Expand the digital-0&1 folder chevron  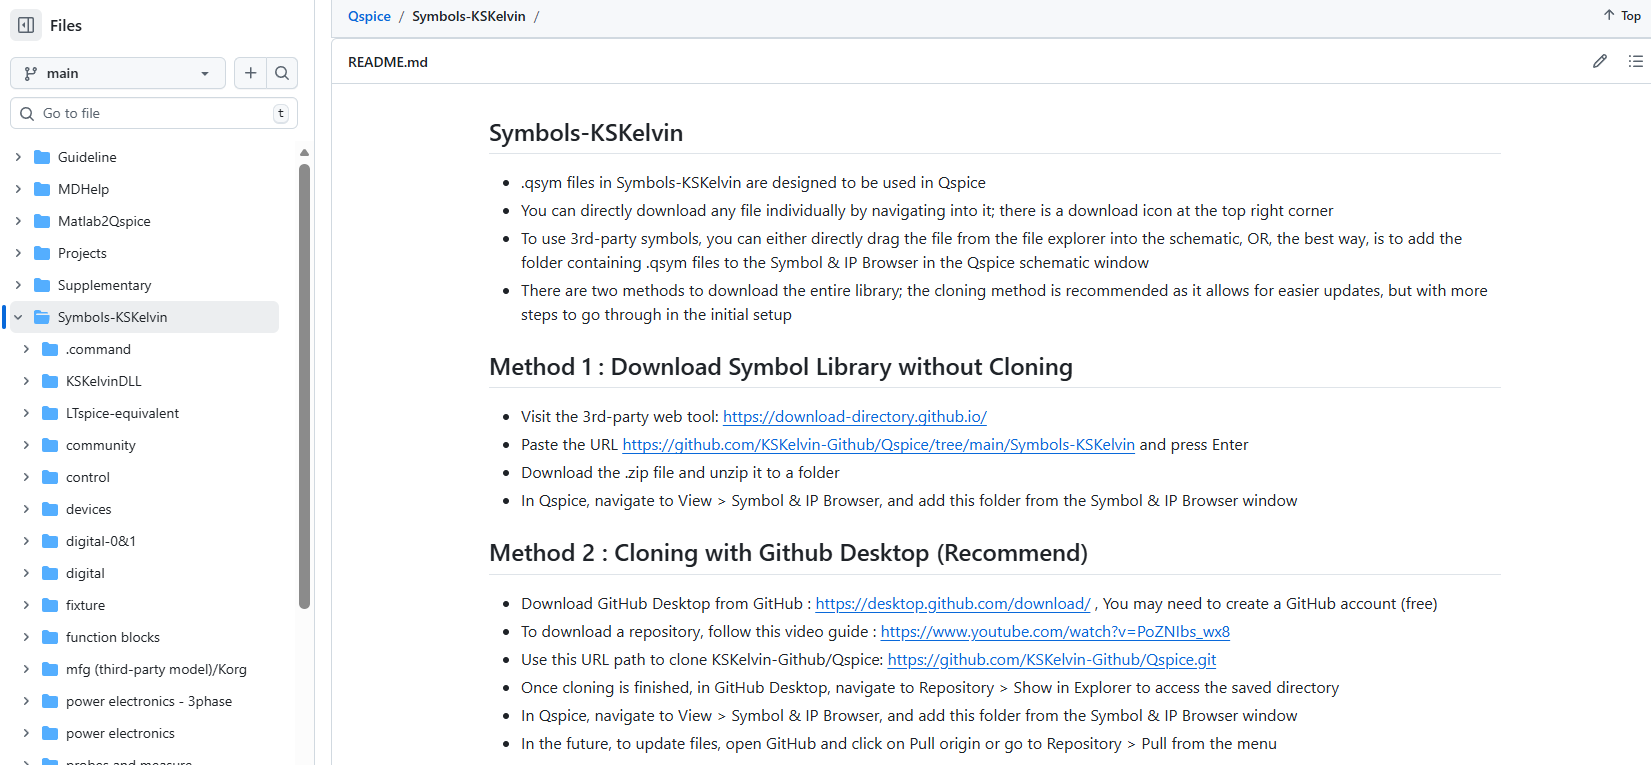(x=26, y=541)
